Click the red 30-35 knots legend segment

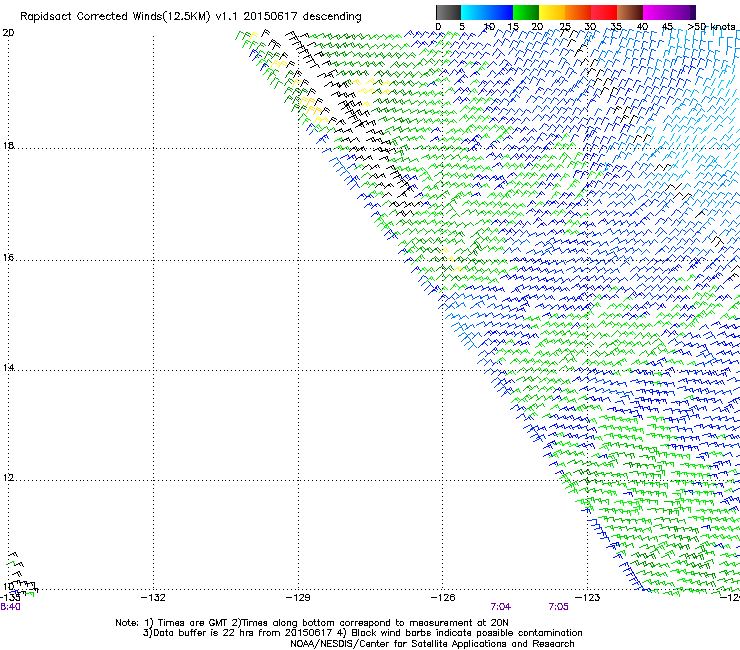pos(604,12)
